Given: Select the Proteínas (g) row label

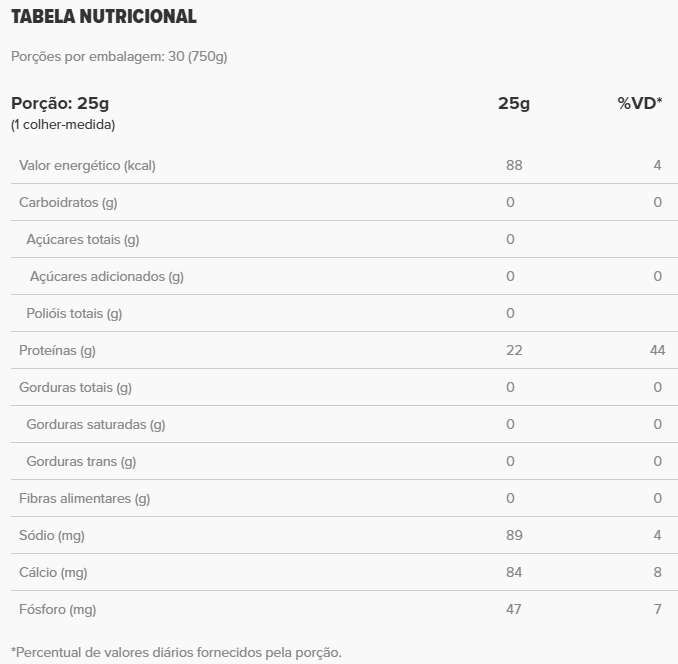Looking at the screenshot, I should coord(57,350).
